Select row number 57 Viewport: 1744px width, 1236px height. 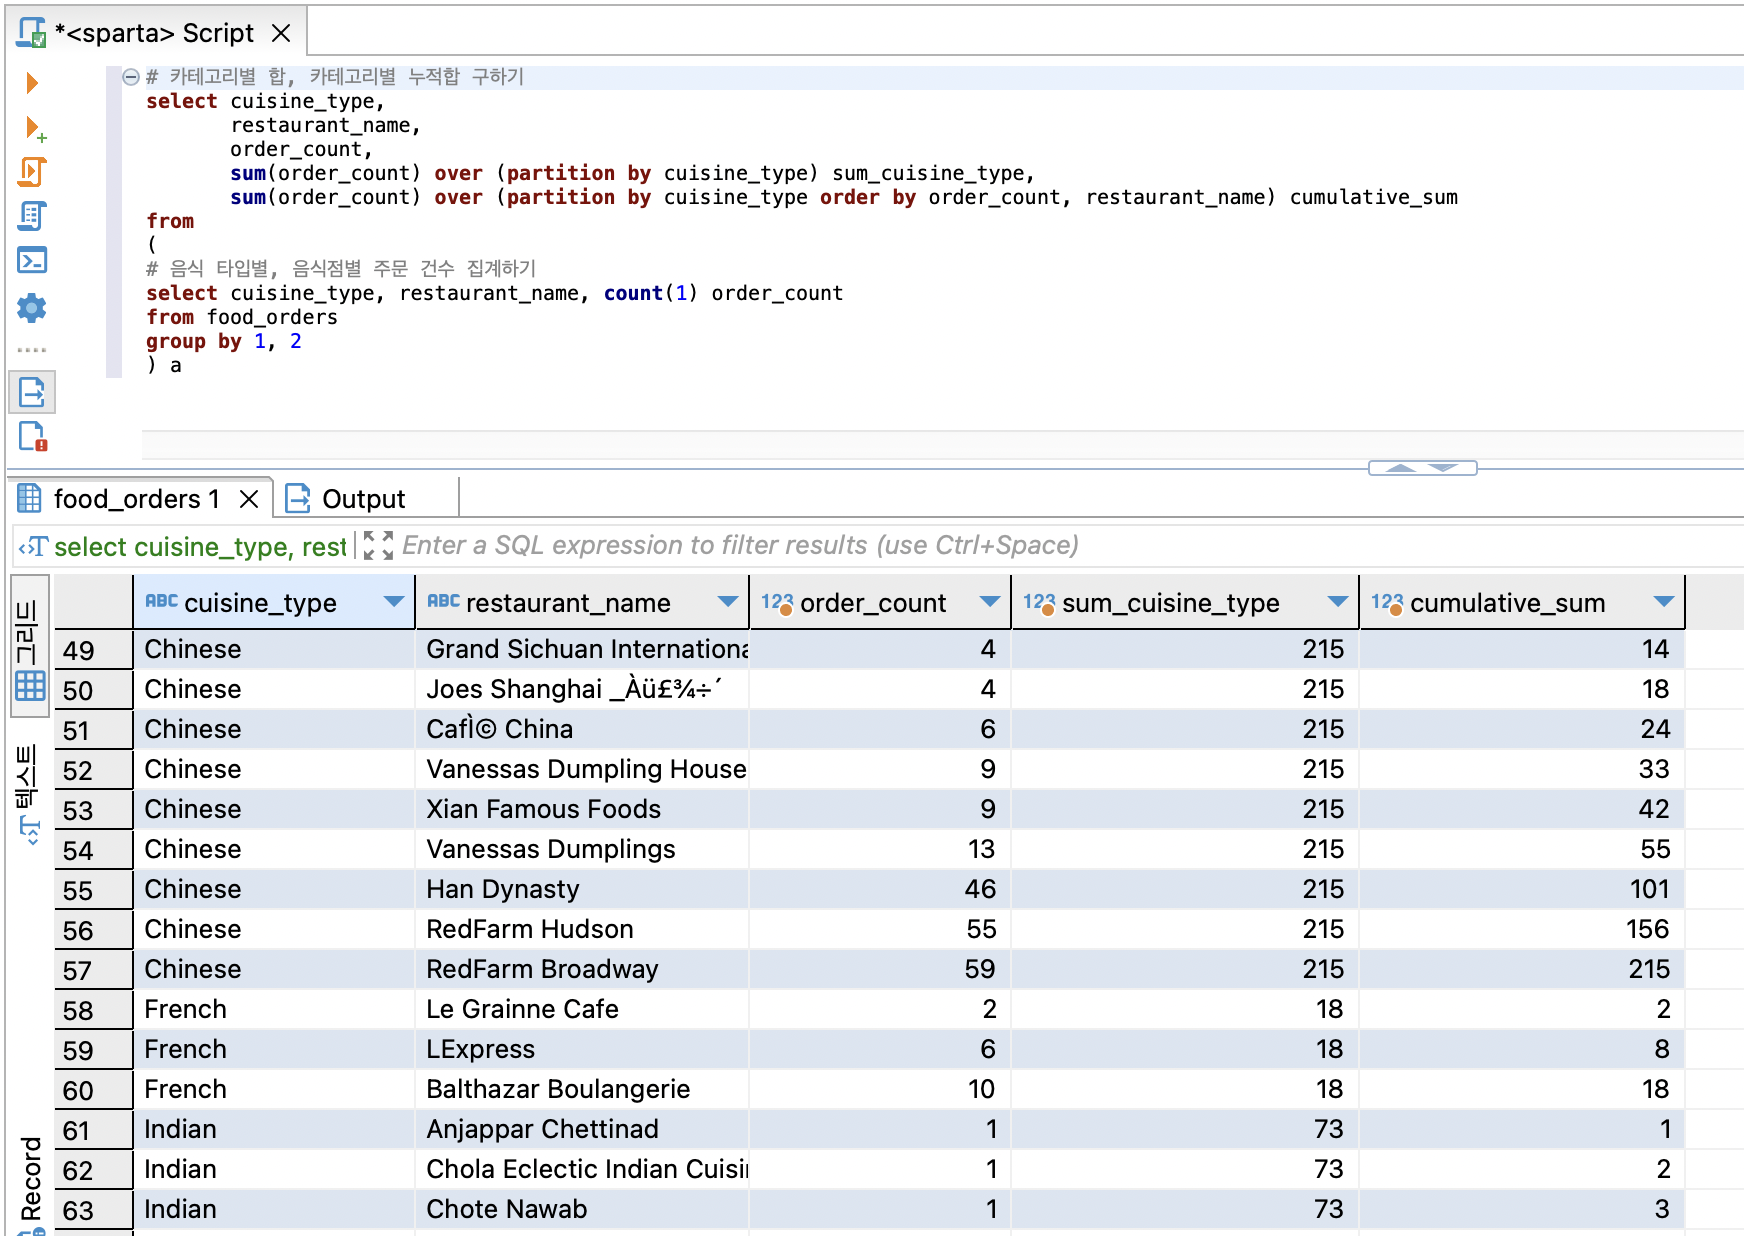(93, 970)
